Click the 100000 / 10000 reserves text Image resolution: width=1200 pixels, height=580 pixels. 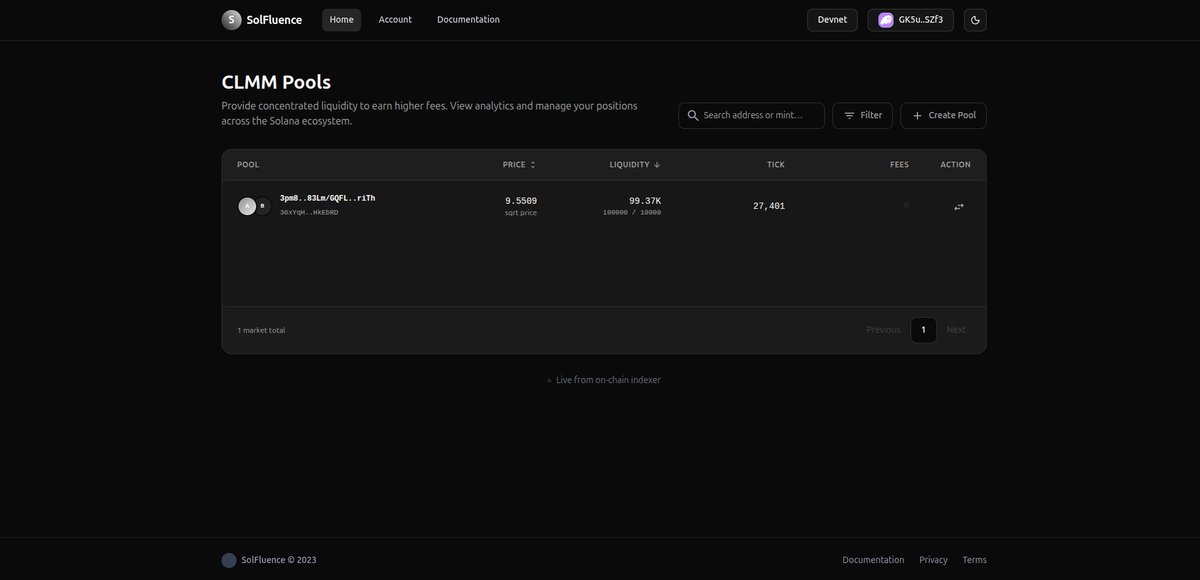coord(632,213)
